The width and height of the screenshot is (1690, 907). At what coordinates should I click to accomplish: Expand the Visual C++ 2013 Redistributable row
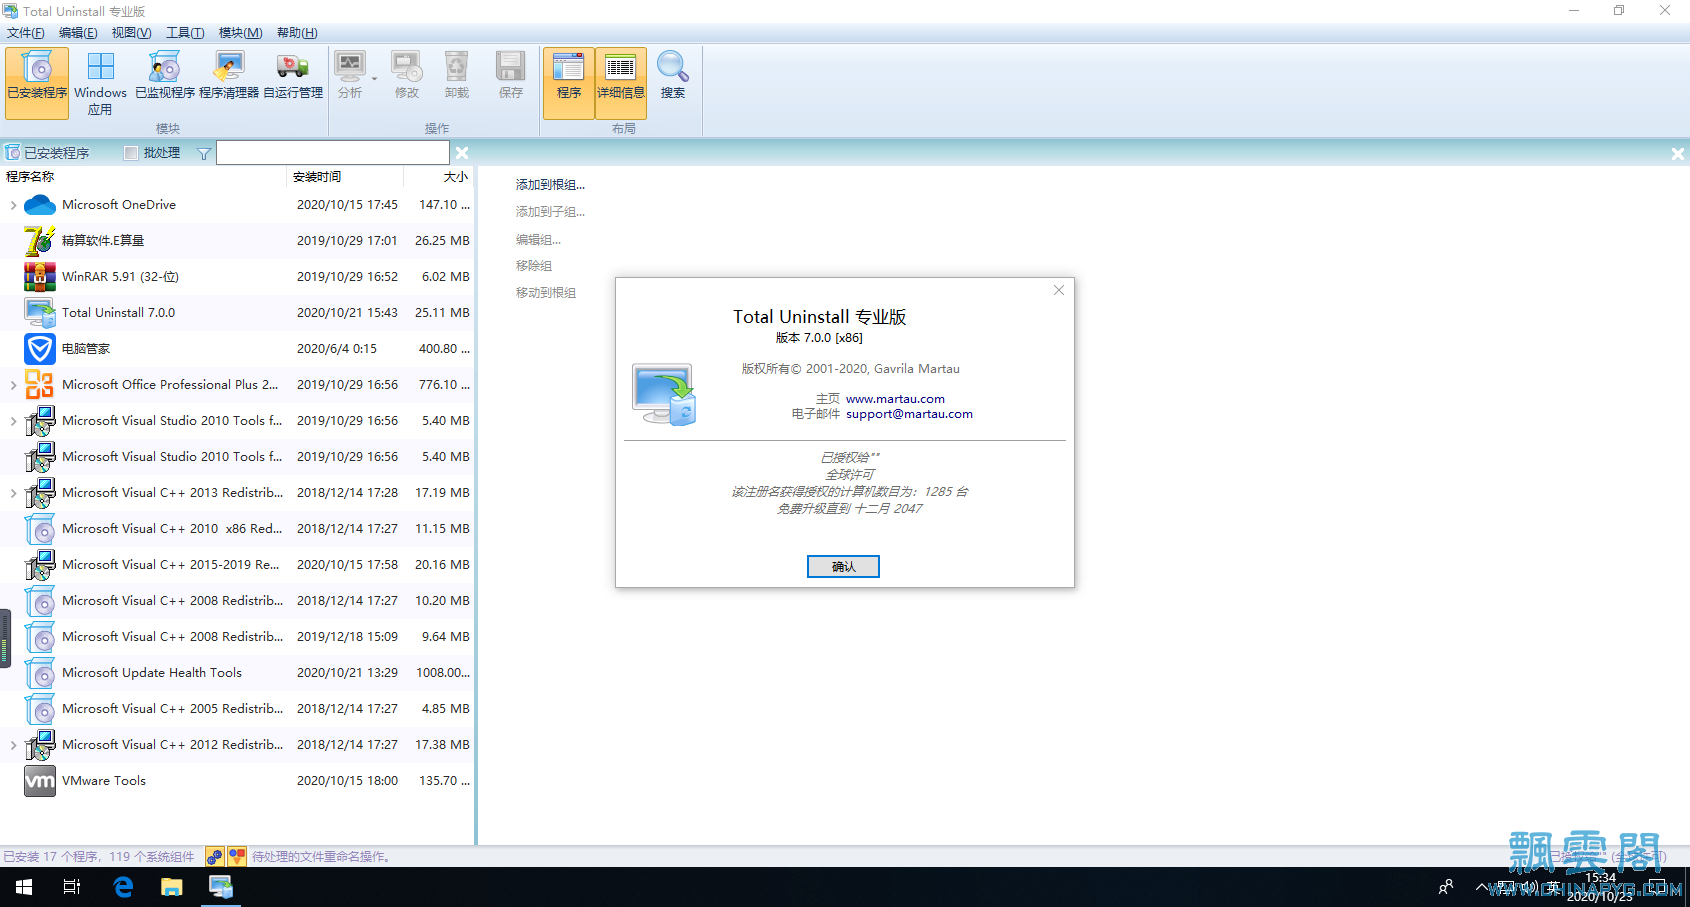13,493
